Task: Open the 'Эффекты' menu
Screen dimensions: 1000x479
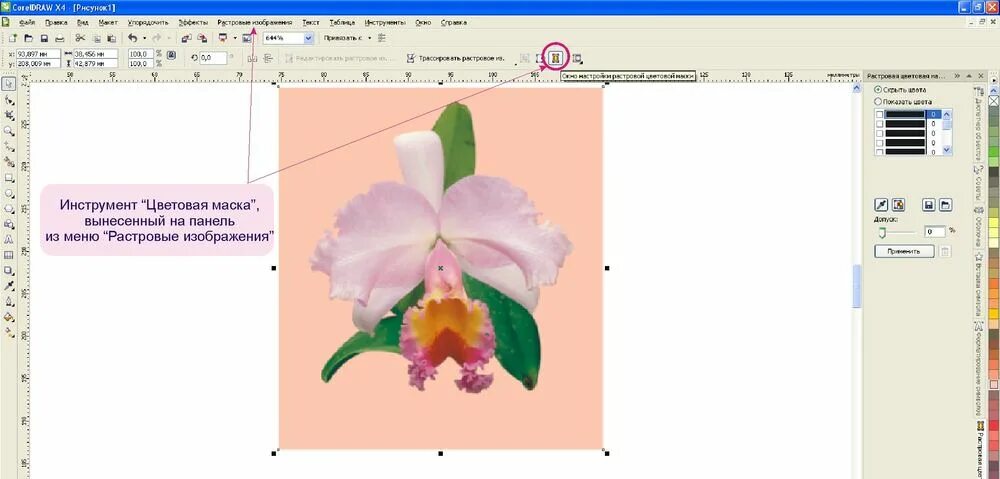Action: [x=193, y=22]
